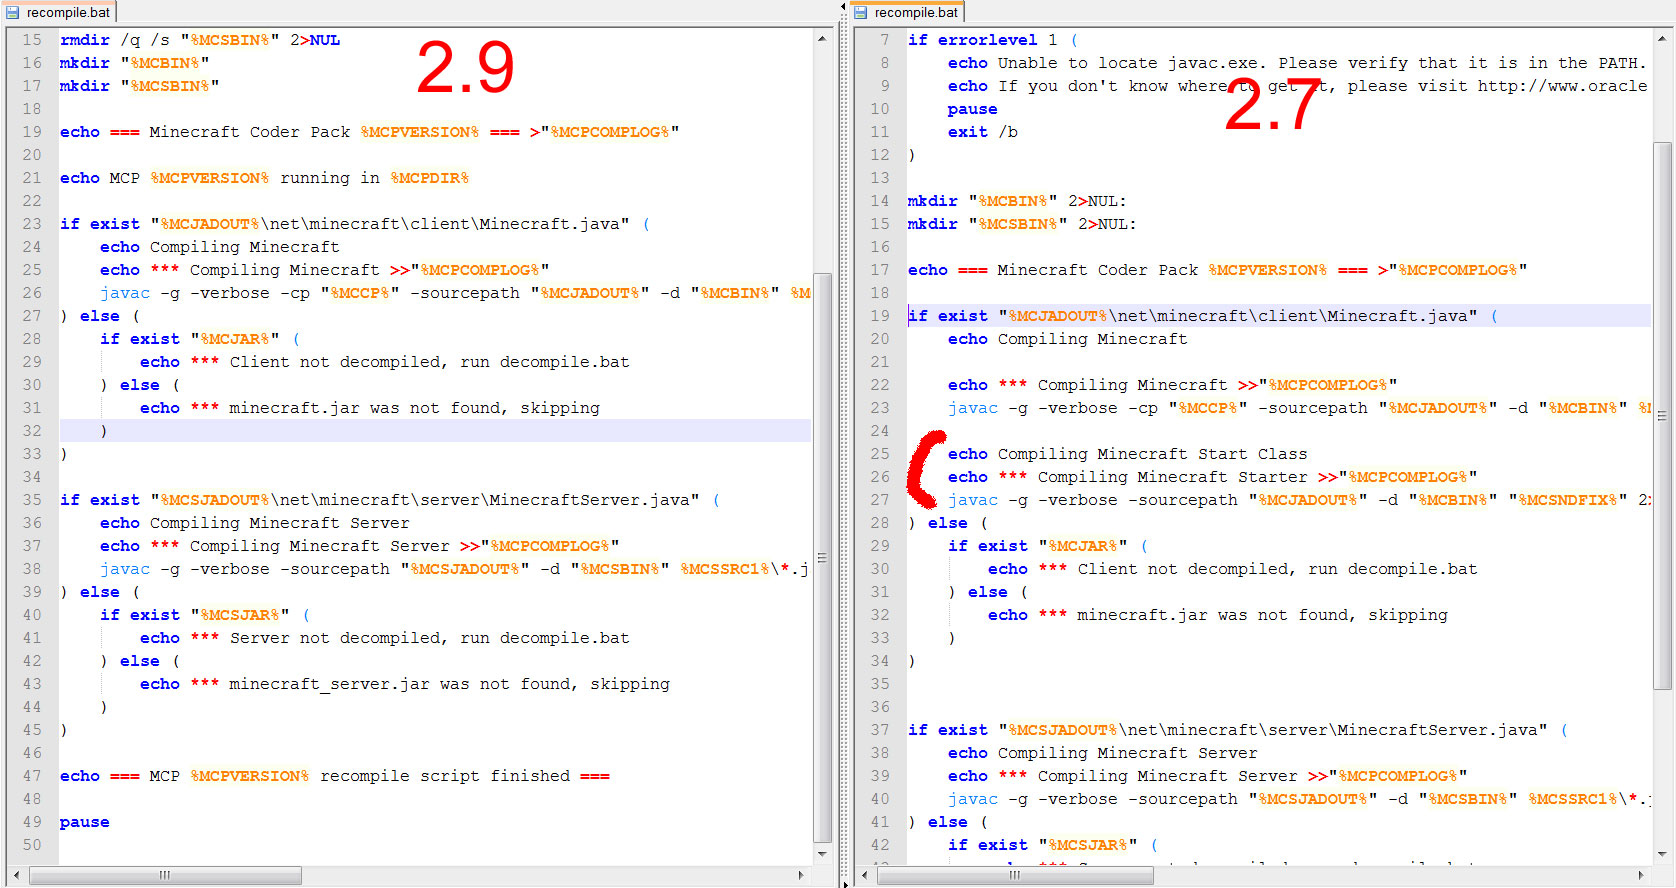Viewport: 1676px width, 888px height.
Task: Click the 'rmdir /q /s "%MCSBIN%"' line in the left view
Action: 200,40
